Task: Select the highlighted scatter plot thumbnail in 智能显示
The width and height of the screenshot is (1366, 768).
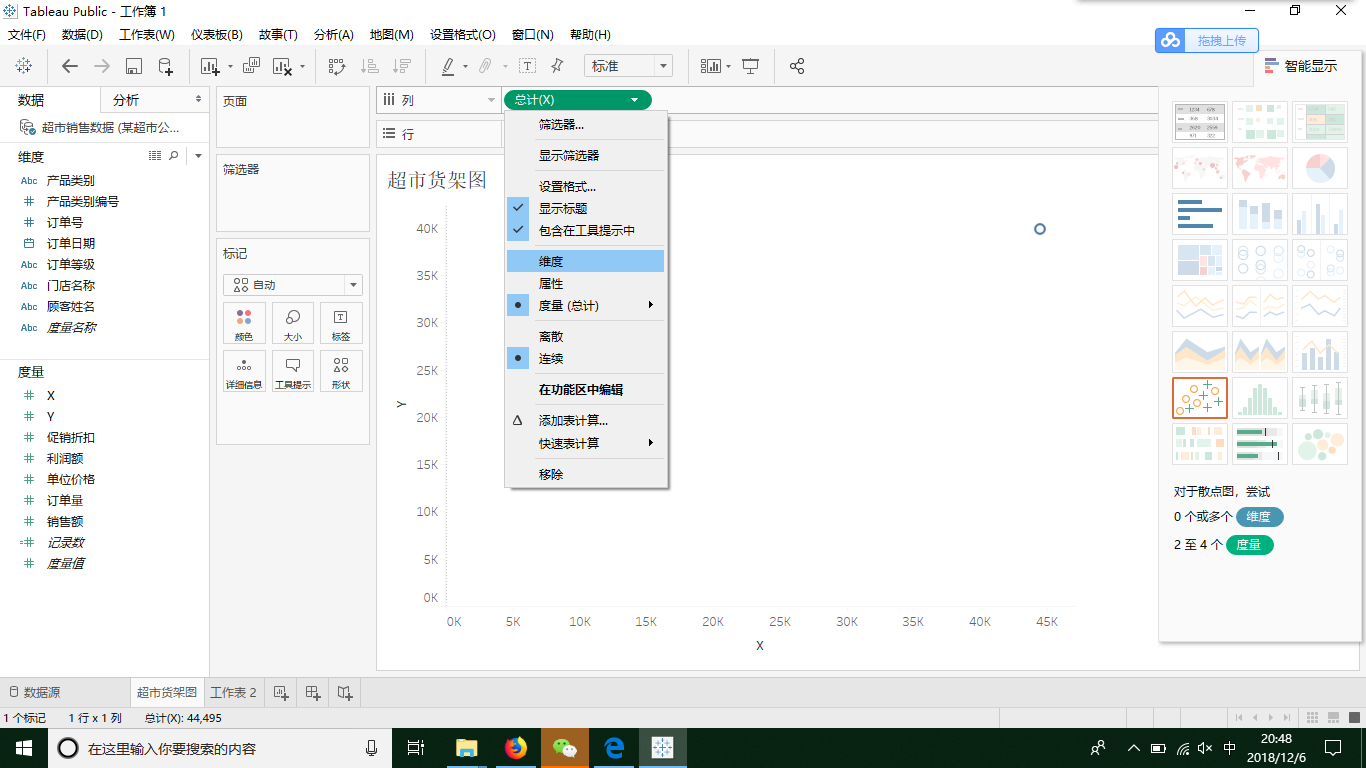Action: pos(1199,397)
